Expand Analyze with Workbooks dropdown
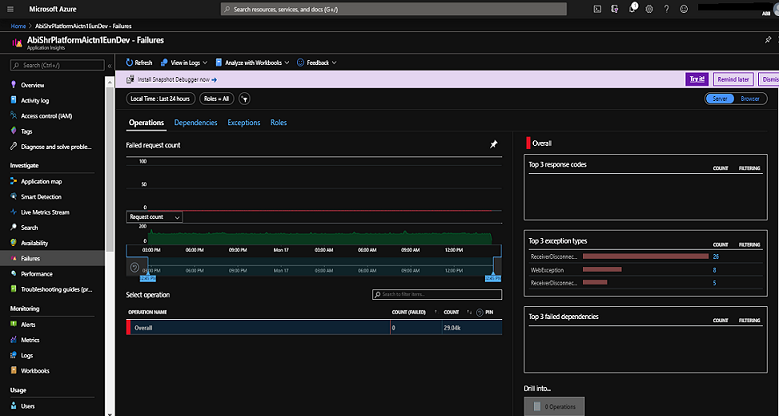 click(252, 63)
